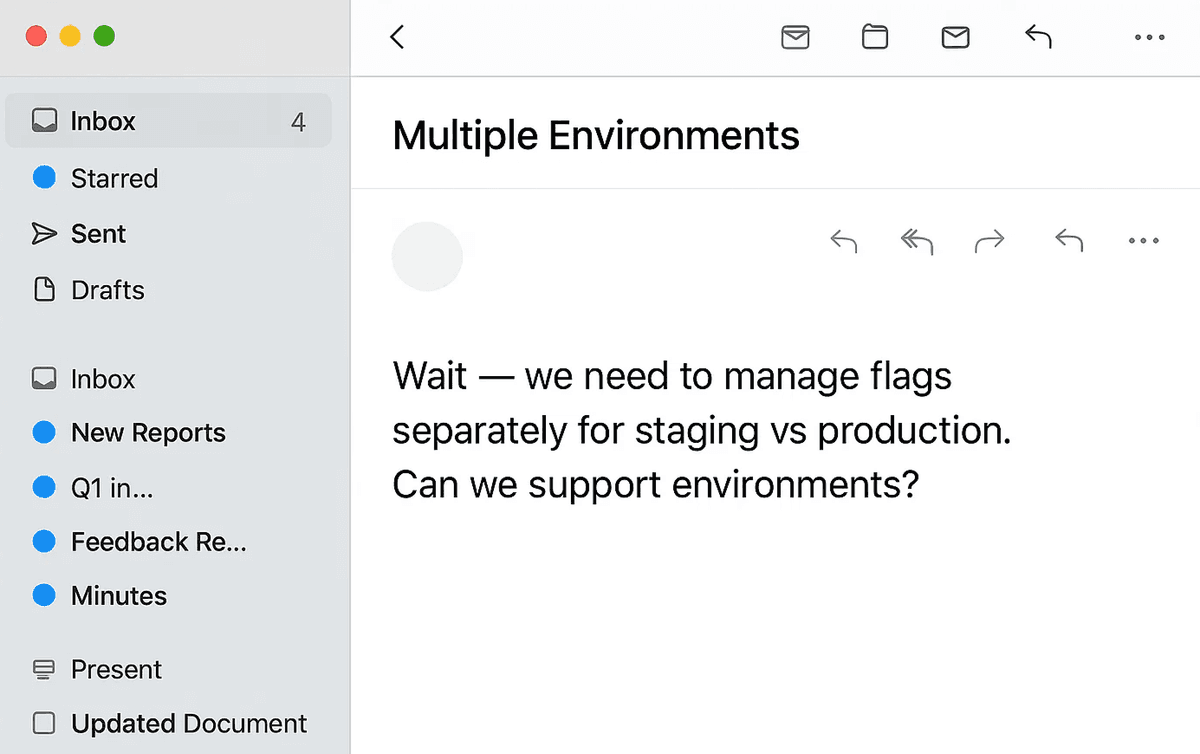Minimize the window with the yellow button

point(70,37)
